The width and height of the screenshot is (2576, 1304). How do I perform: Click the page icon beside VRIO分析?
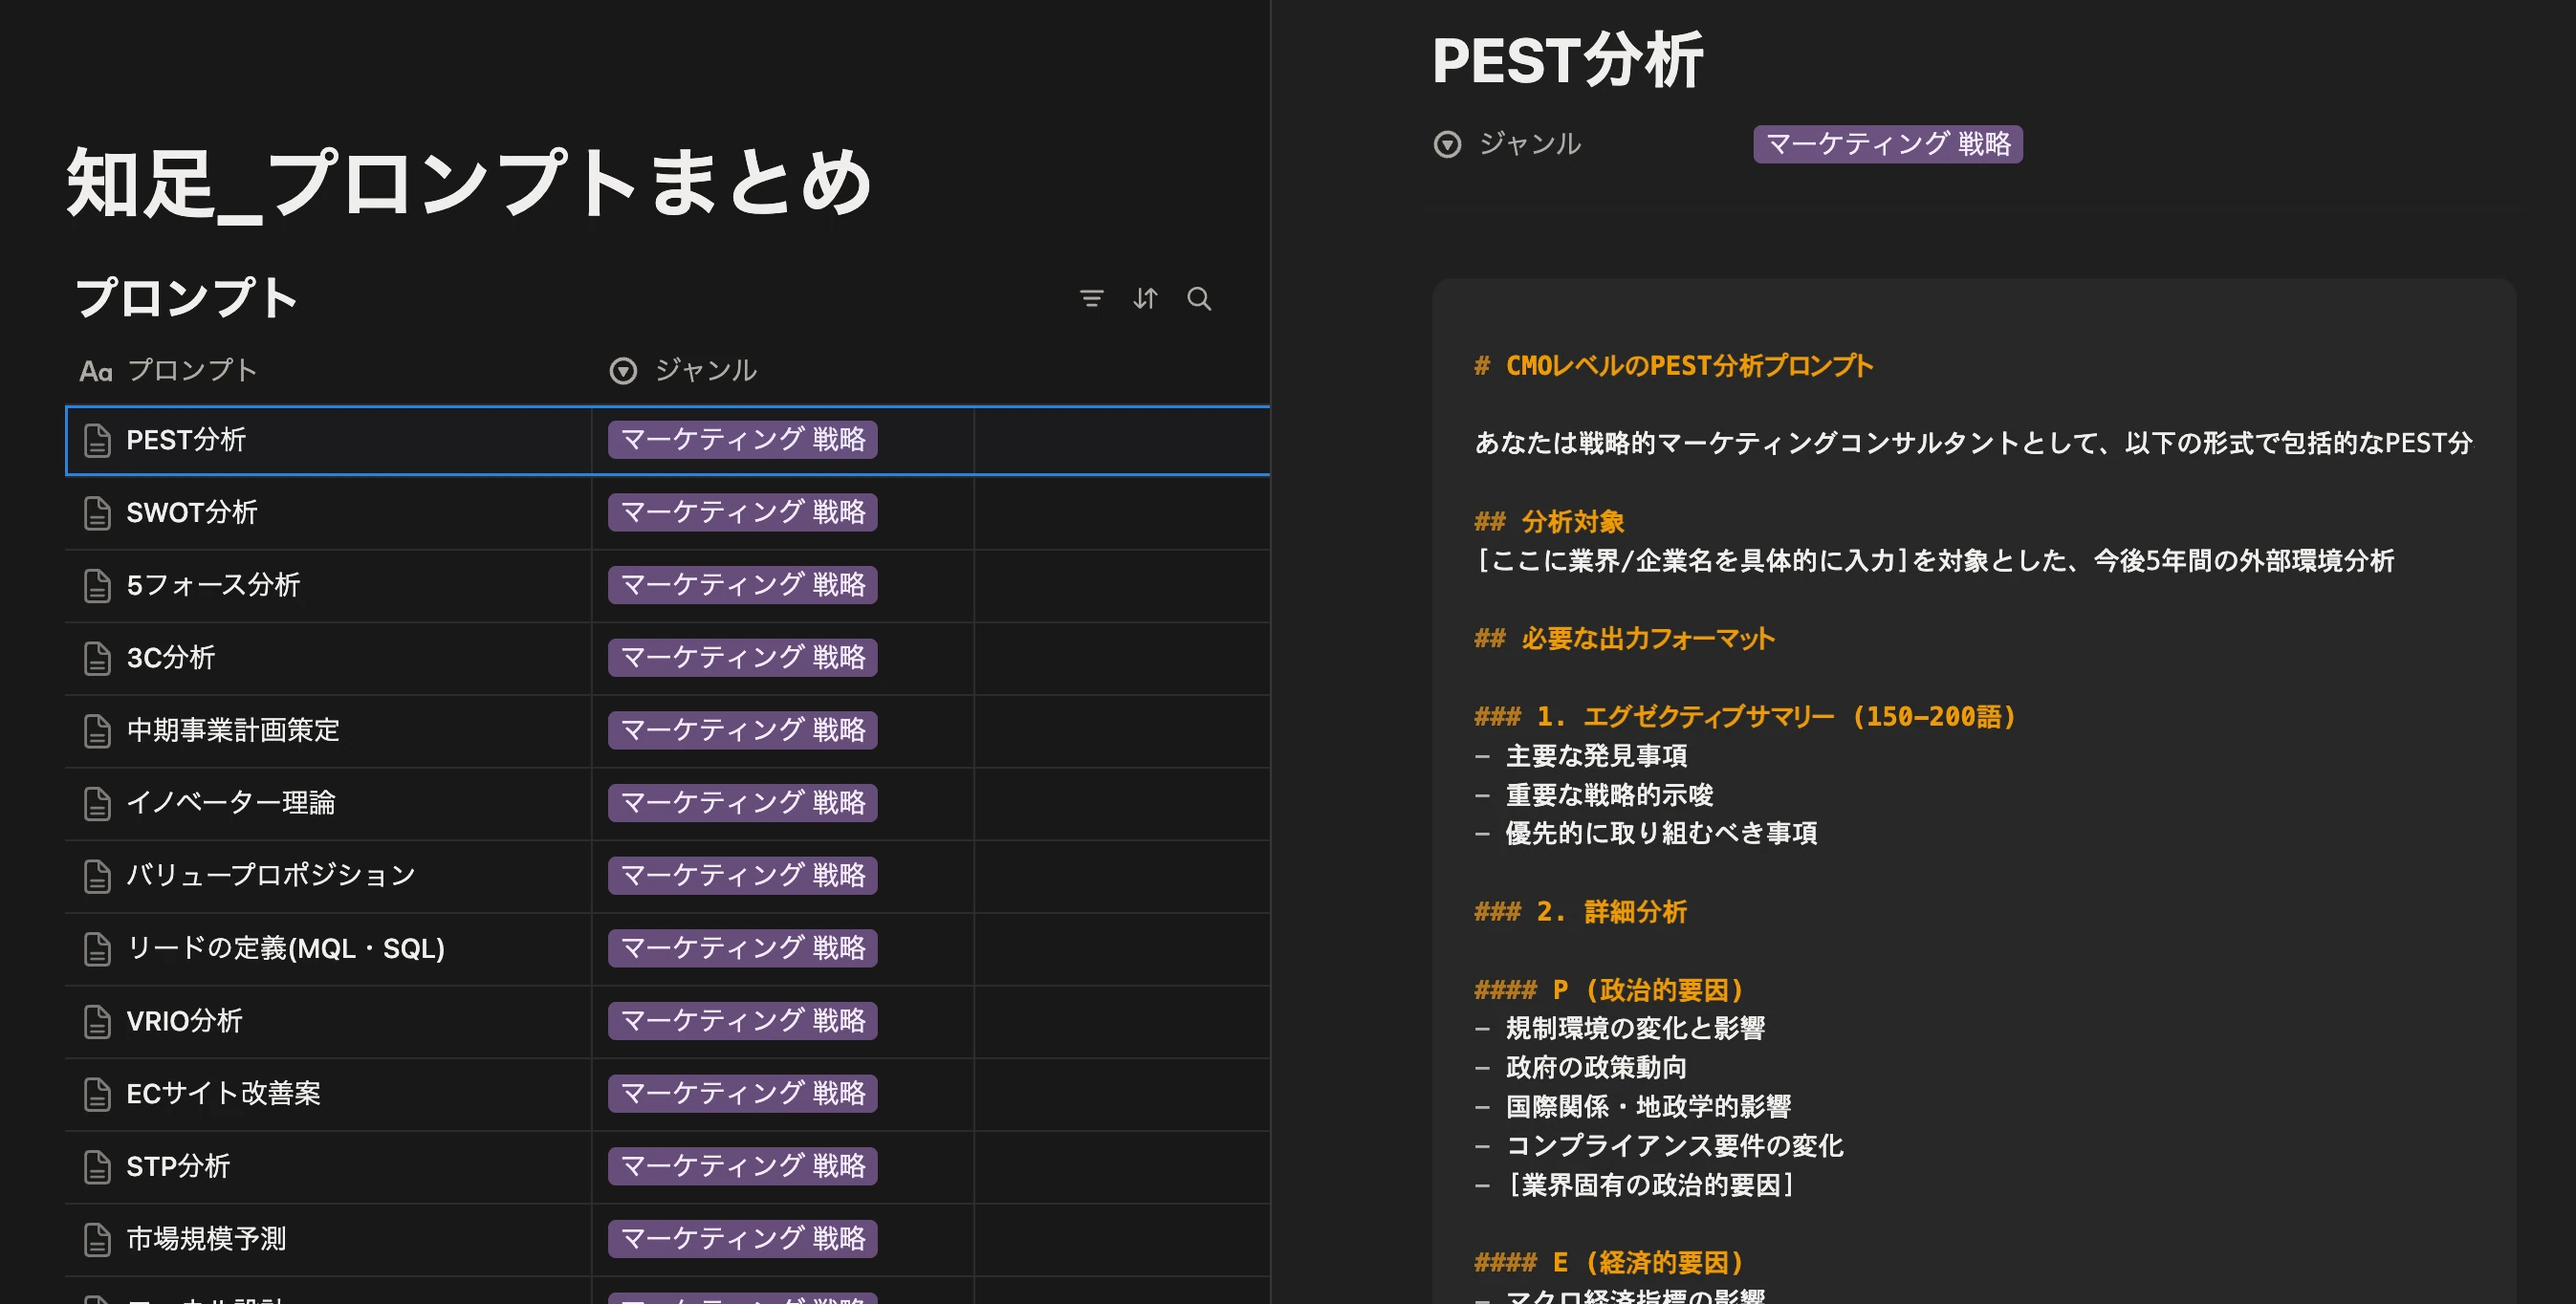tap(97, 1021)
